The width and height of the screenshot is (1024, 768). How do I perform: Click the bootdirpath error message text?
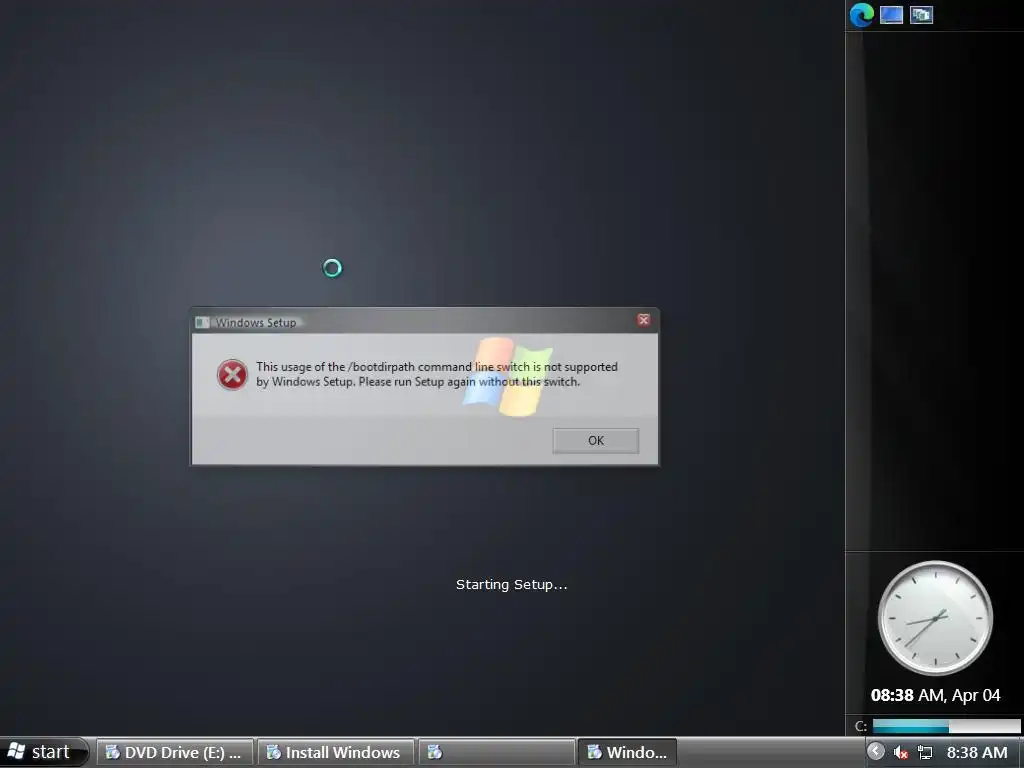436,374
